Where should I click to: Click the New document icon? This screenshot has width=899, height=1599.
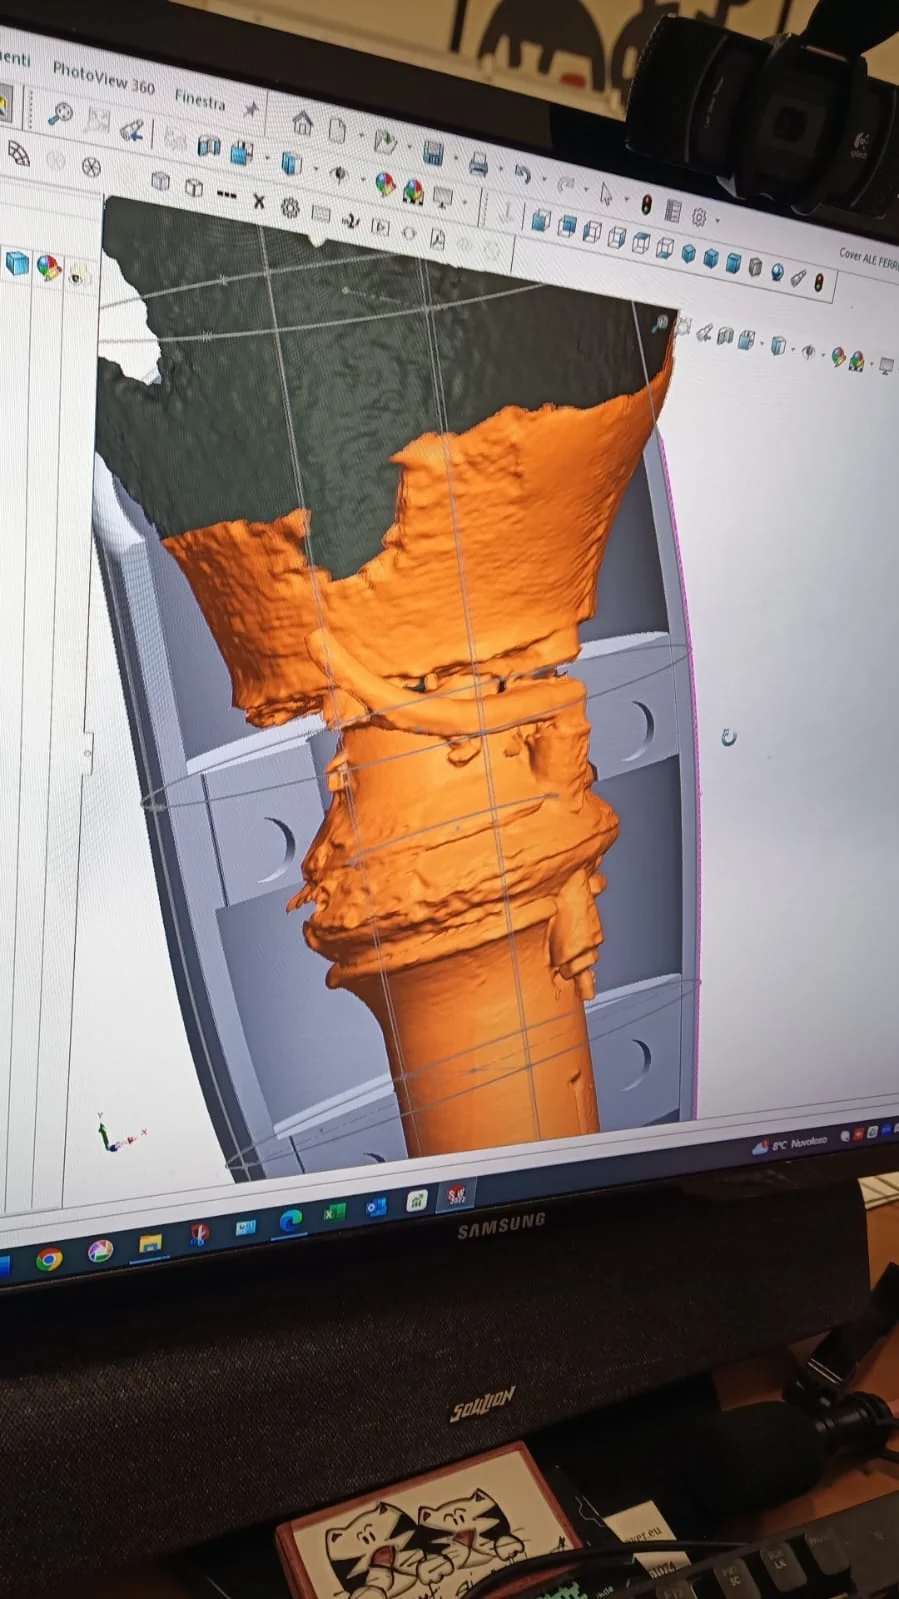point(336,131)
